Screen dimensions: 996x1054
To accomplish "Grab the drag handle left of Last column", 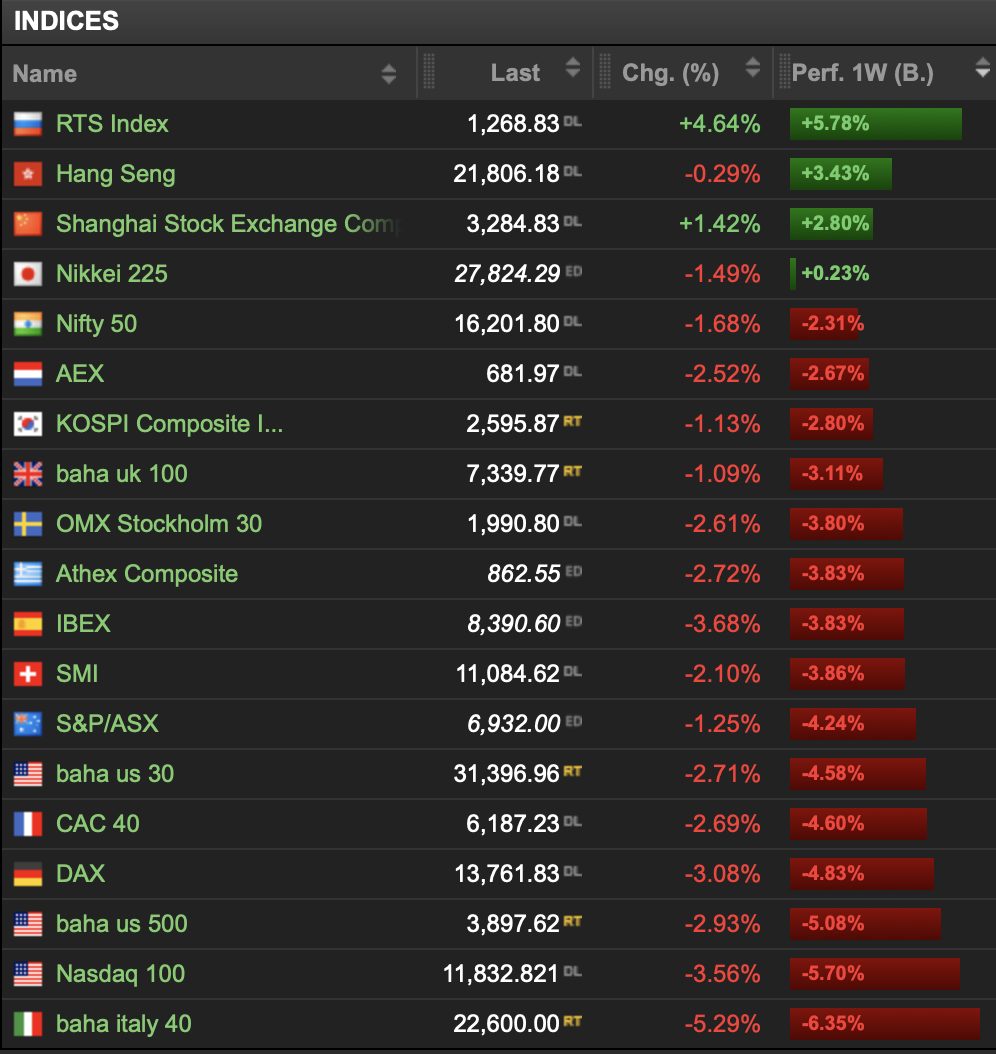I will 428,71.
